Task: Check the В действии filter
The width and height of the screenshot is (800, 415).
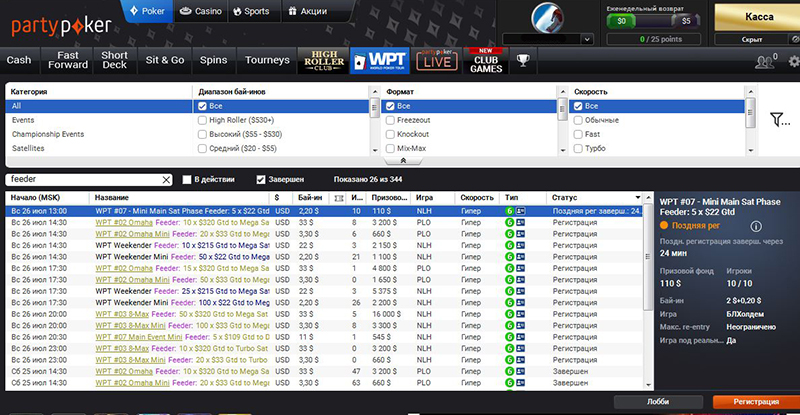Action: pos(187,180)
